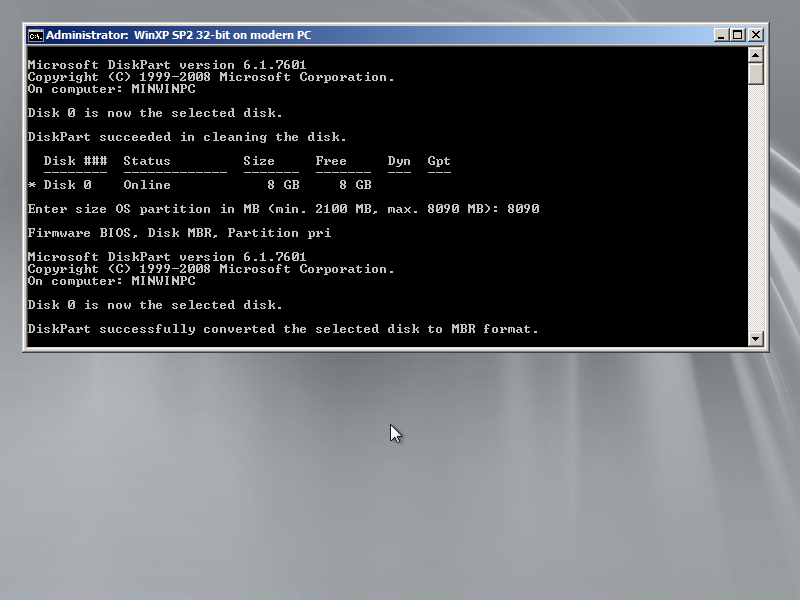
Task: Click the 'Dyn' column header
Action: click(x=399, y=161)
